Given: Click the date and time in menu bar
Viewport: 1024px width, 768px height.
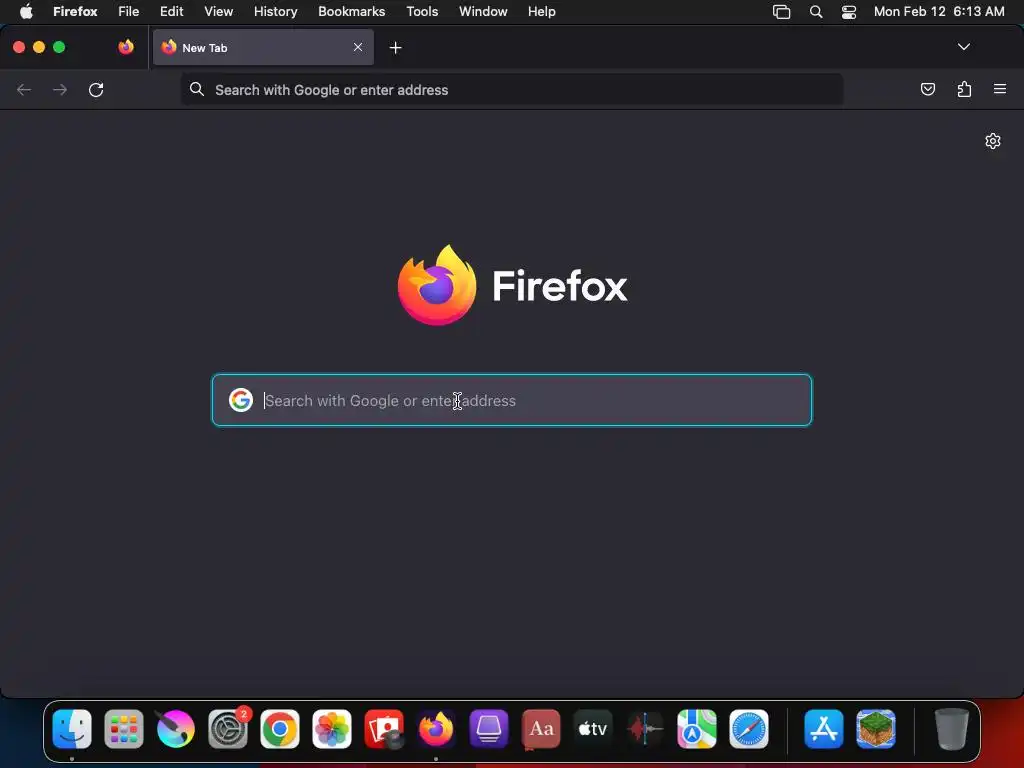Looking at the screenshot, I should (939, 11).
